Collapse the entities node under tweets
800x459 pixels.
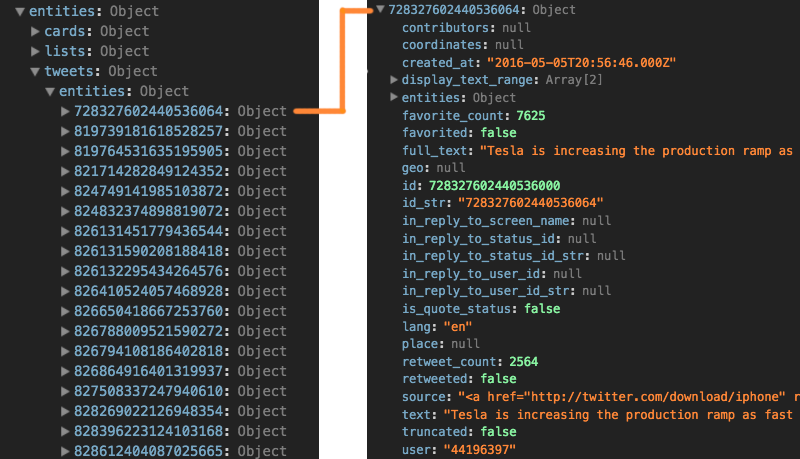(x=50, y=92)
